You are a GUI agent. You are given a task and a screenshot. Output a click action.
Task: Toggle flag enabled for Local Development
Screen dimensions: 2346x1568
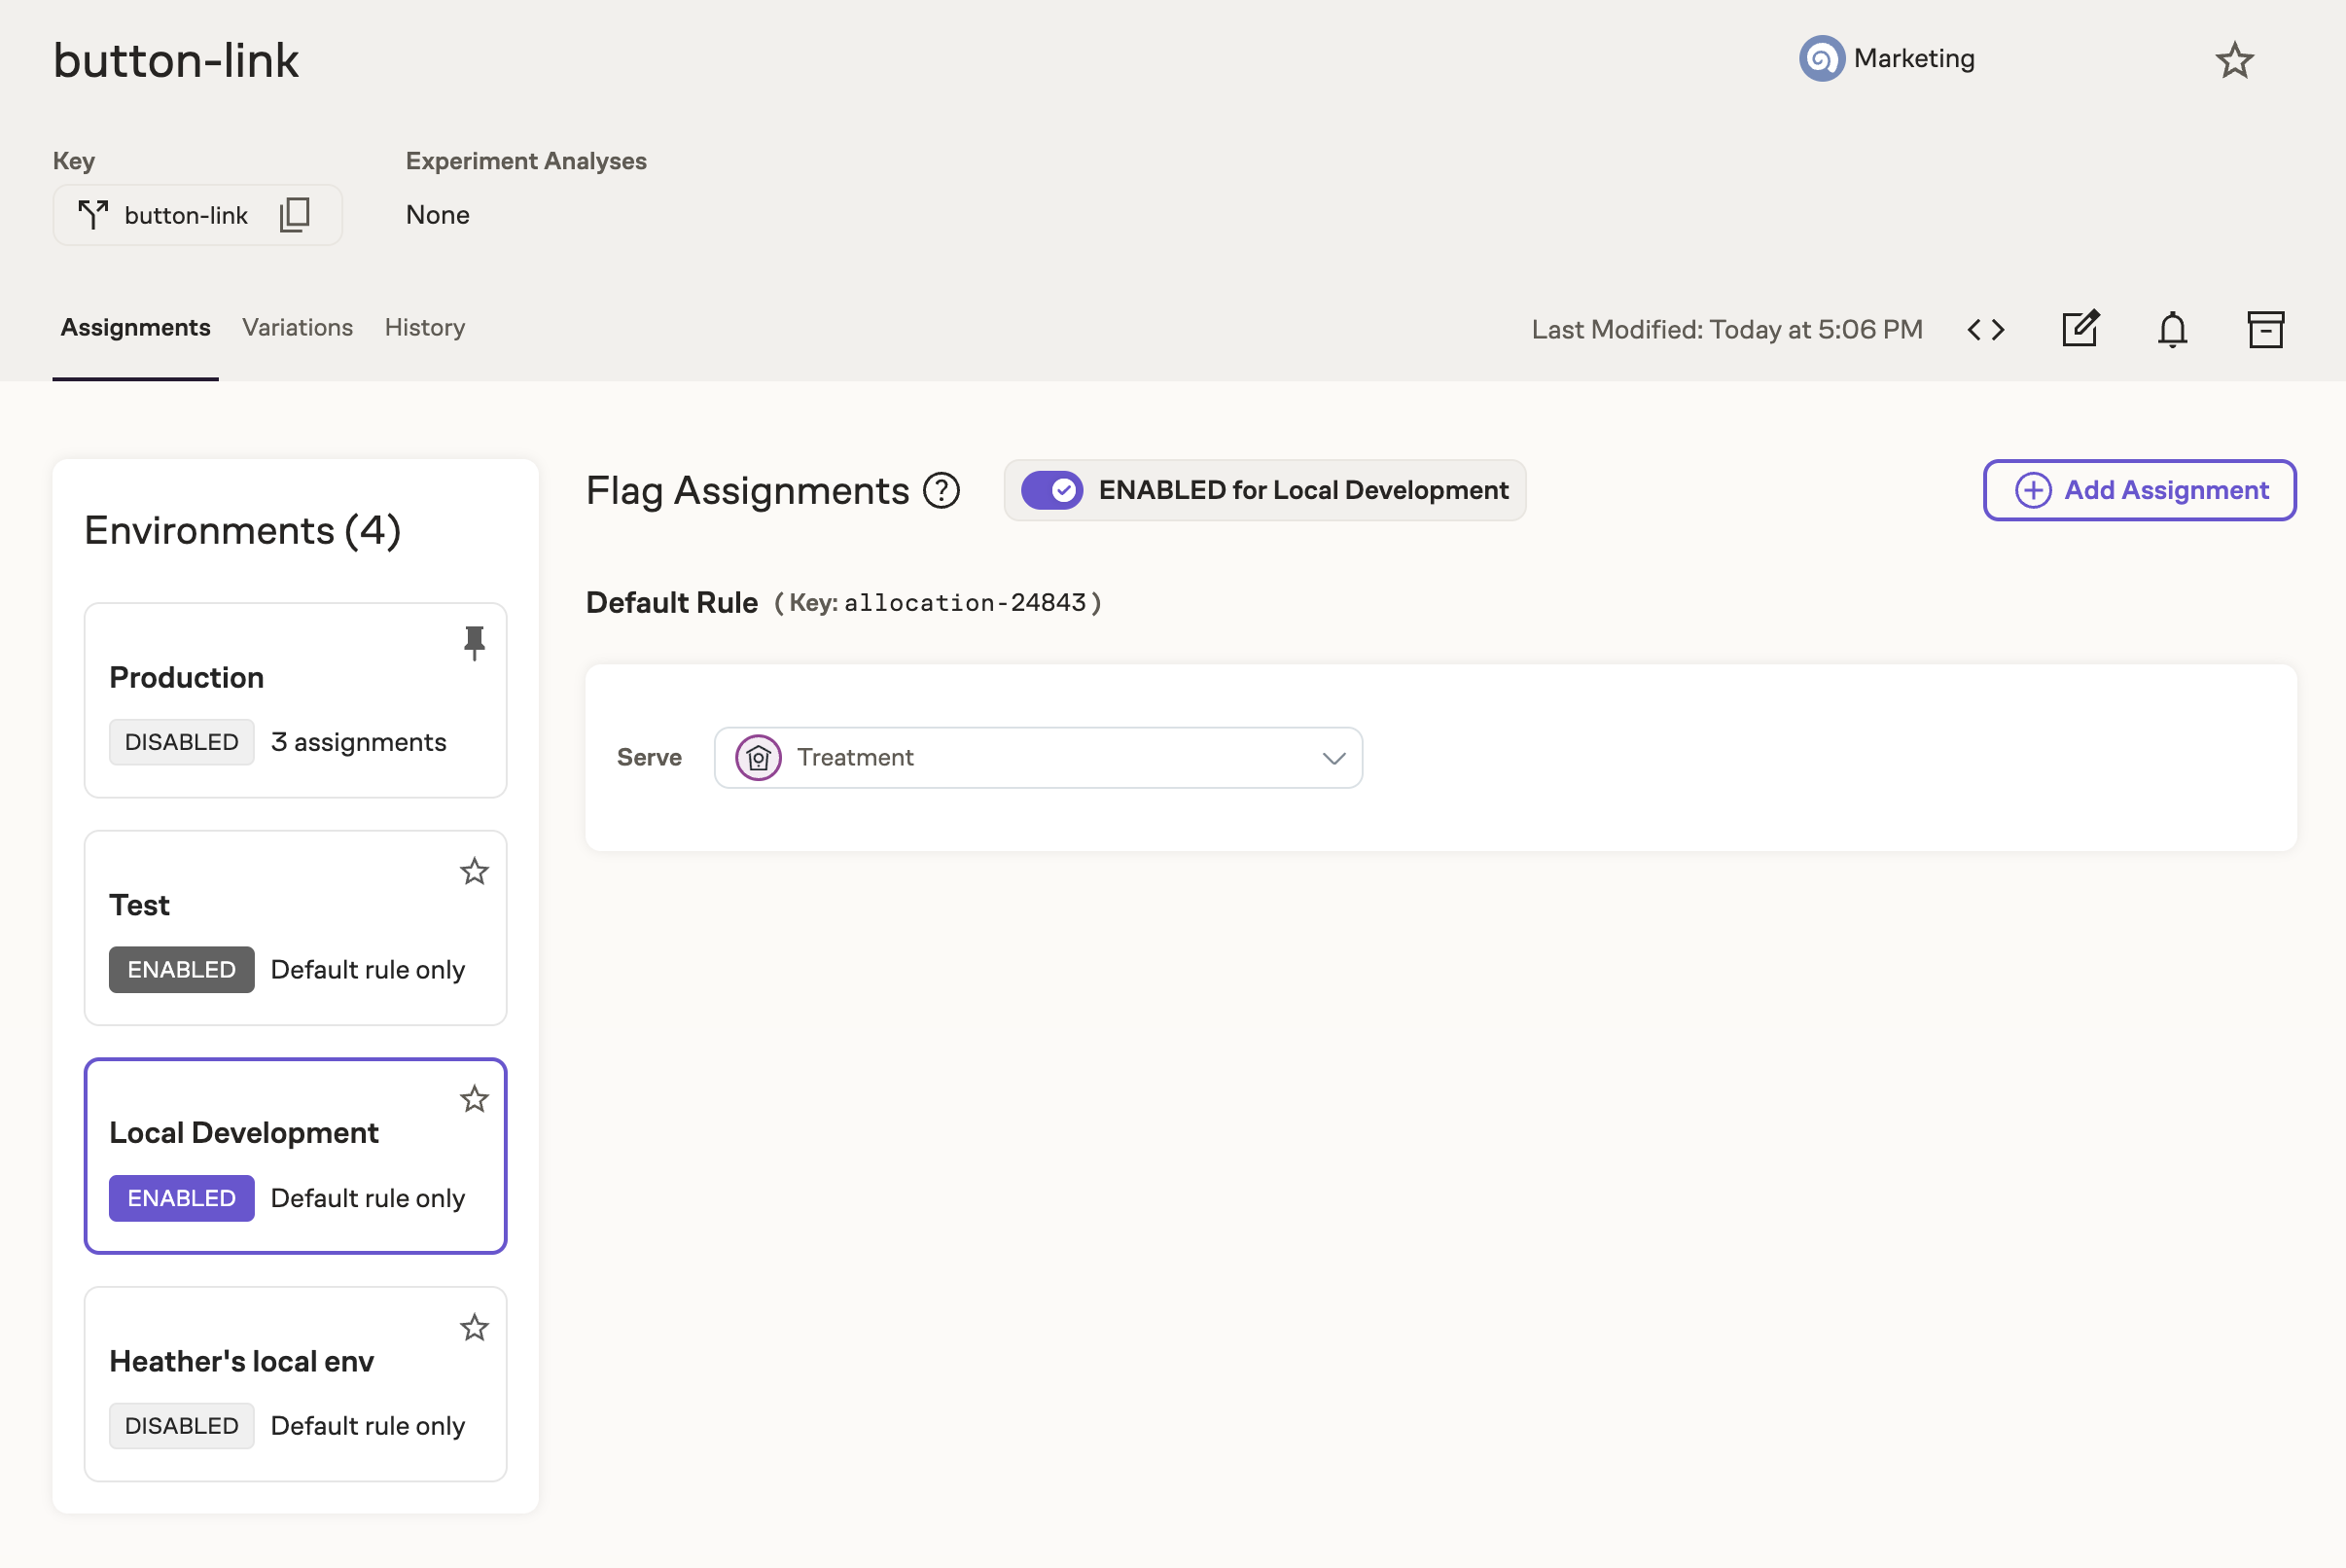click(1051, 490)
